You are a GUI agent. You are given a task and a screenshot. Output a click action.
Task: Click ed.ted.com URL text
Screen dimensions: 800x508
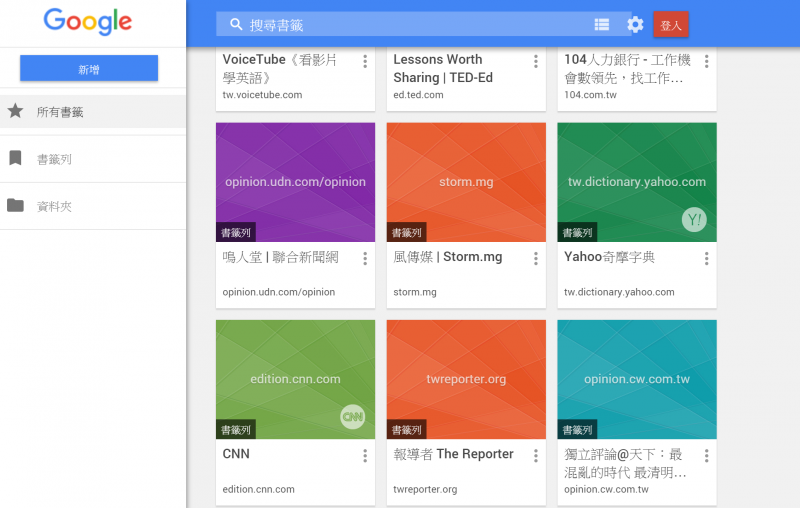418,95
